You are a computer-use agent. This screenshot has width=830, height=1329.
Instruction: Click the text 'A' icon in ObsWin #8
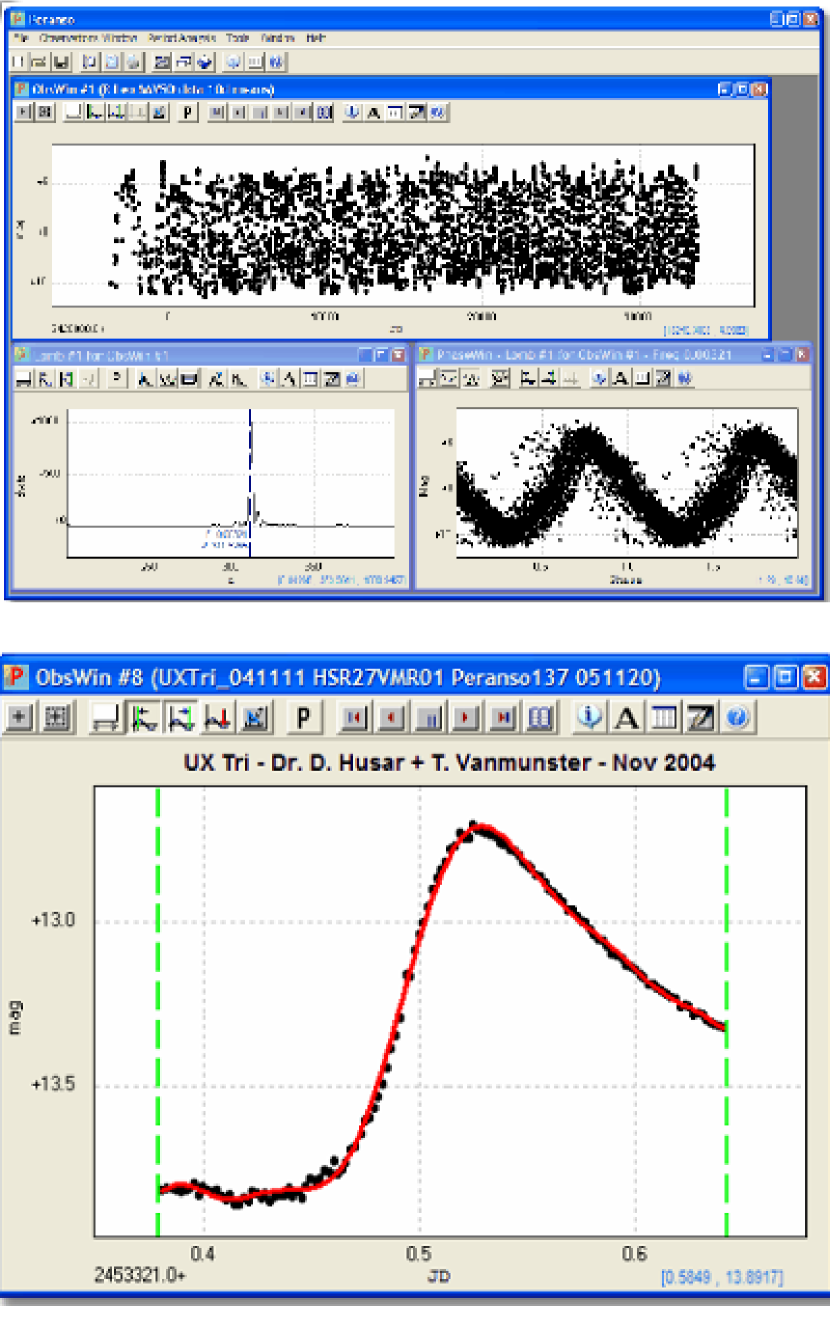click(x=627, y=717)
